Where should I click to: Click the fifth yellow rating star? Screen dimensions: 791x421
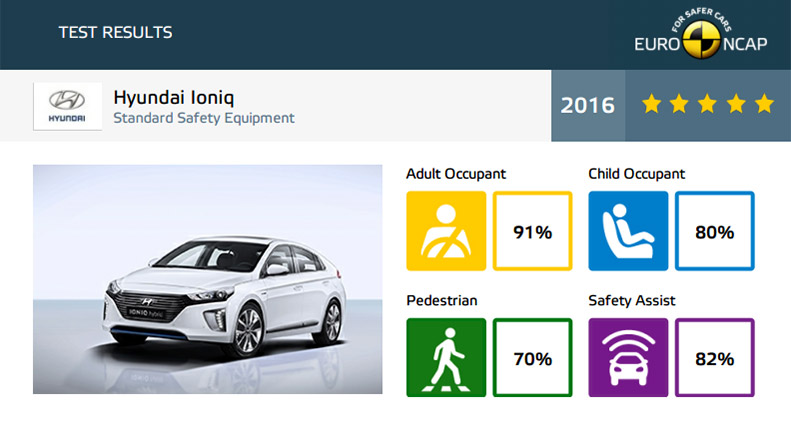pos(764,104)
